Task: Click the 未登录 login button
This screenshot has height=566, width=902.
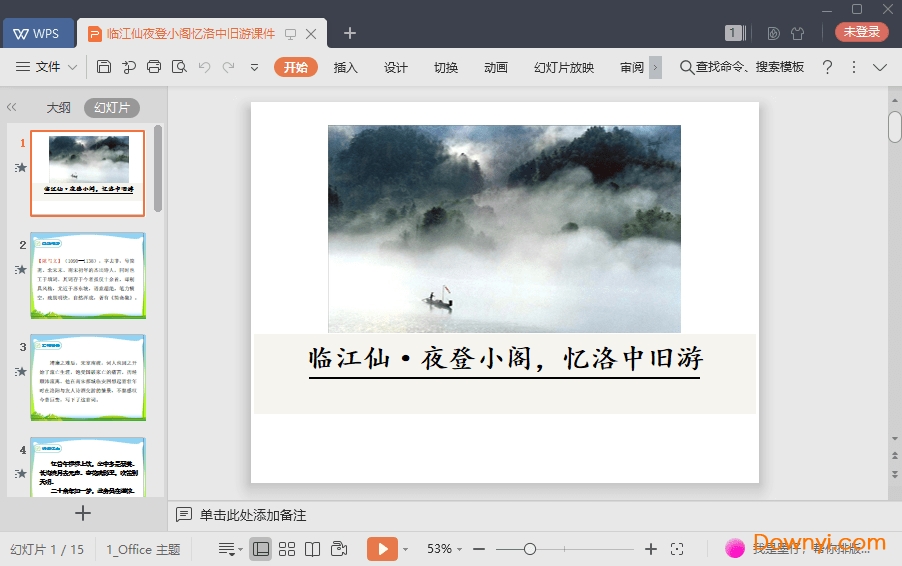Action: click(862, 32)
